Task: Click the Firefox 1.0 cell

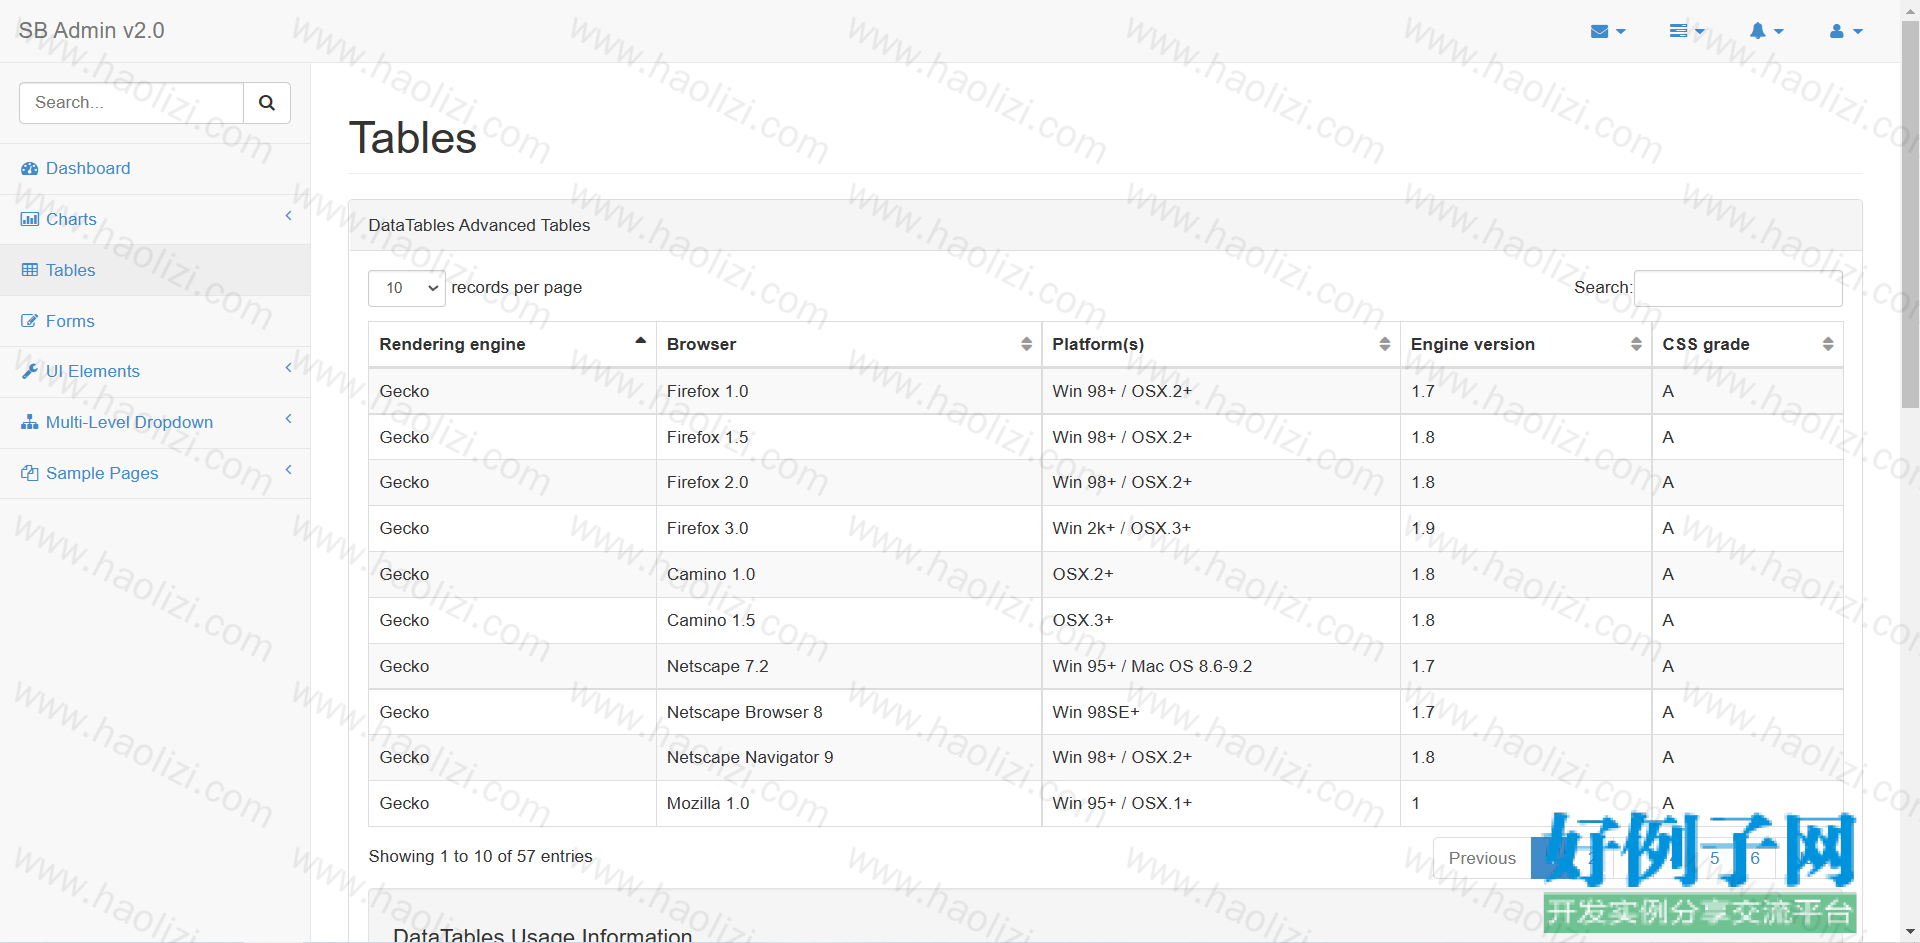Action: click(849, 391)
